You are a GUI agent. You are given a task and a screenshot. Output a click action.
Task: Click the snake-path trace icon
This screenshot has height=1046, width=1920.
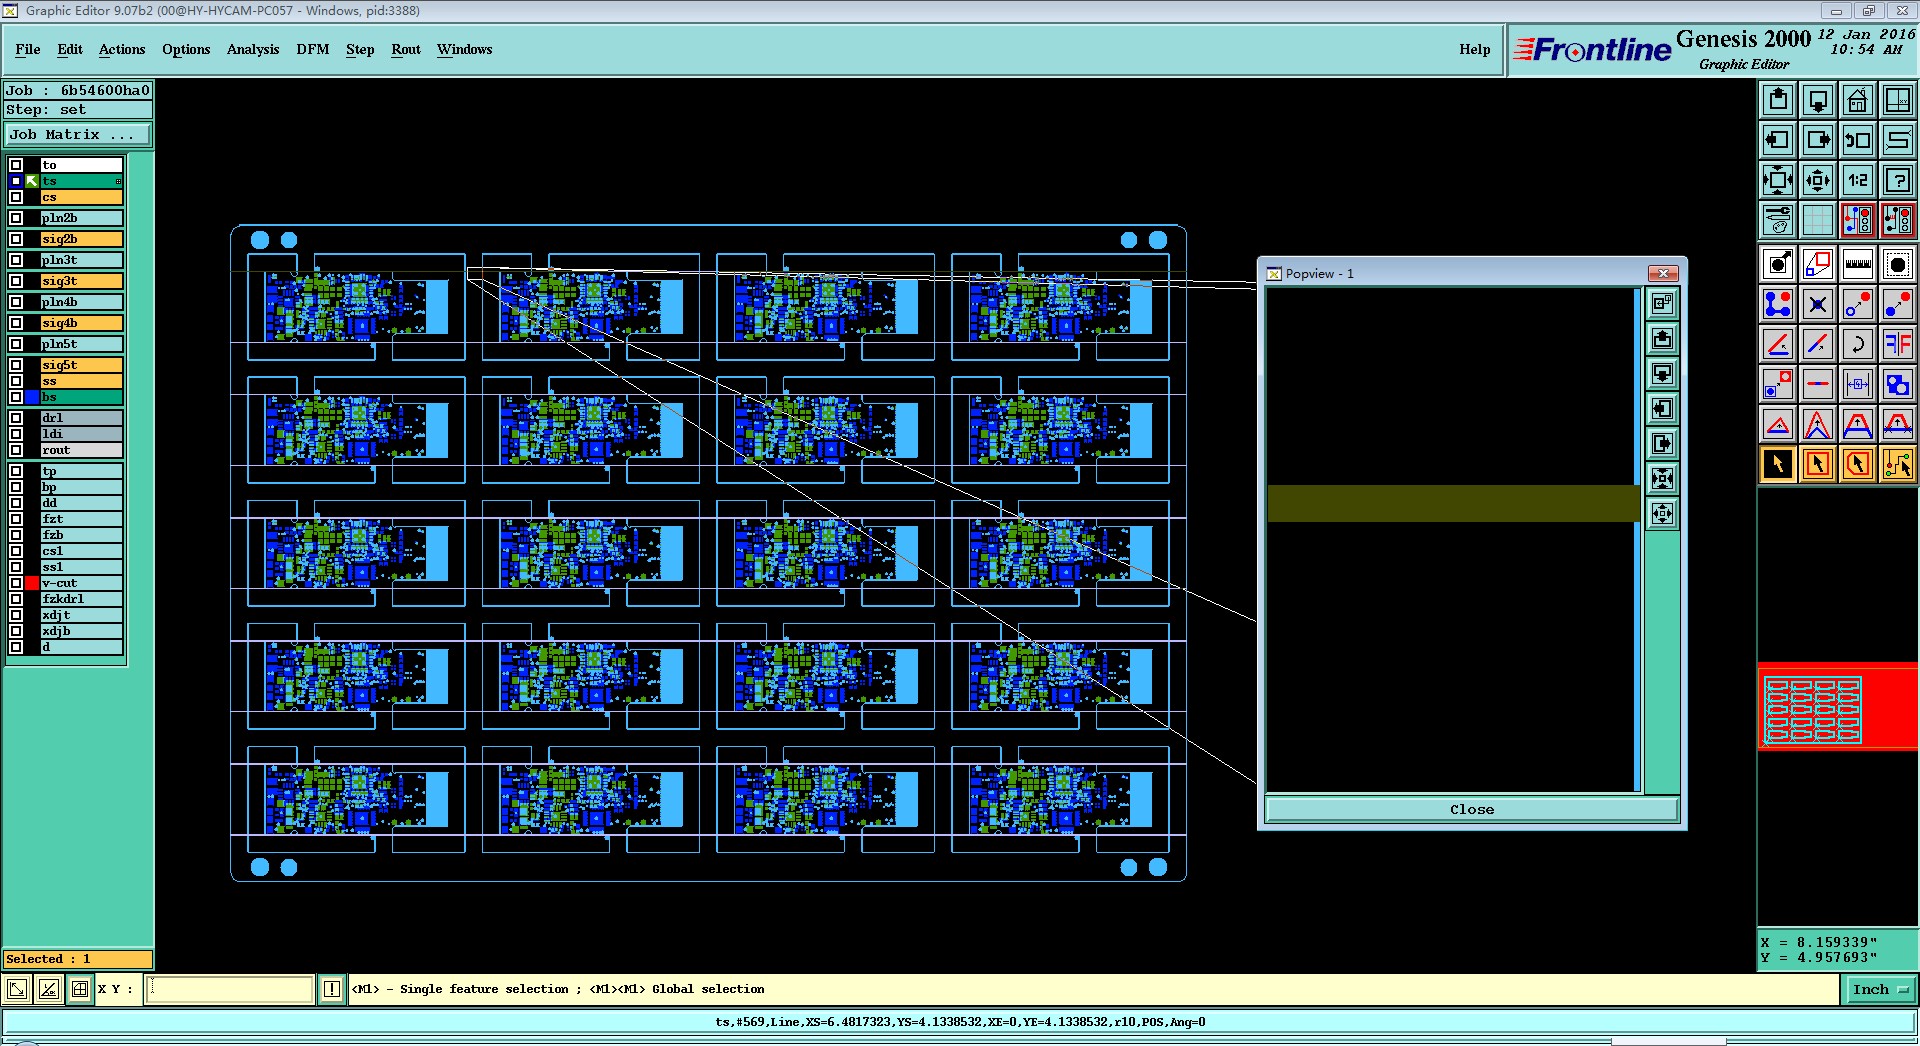pos(1898,140)
